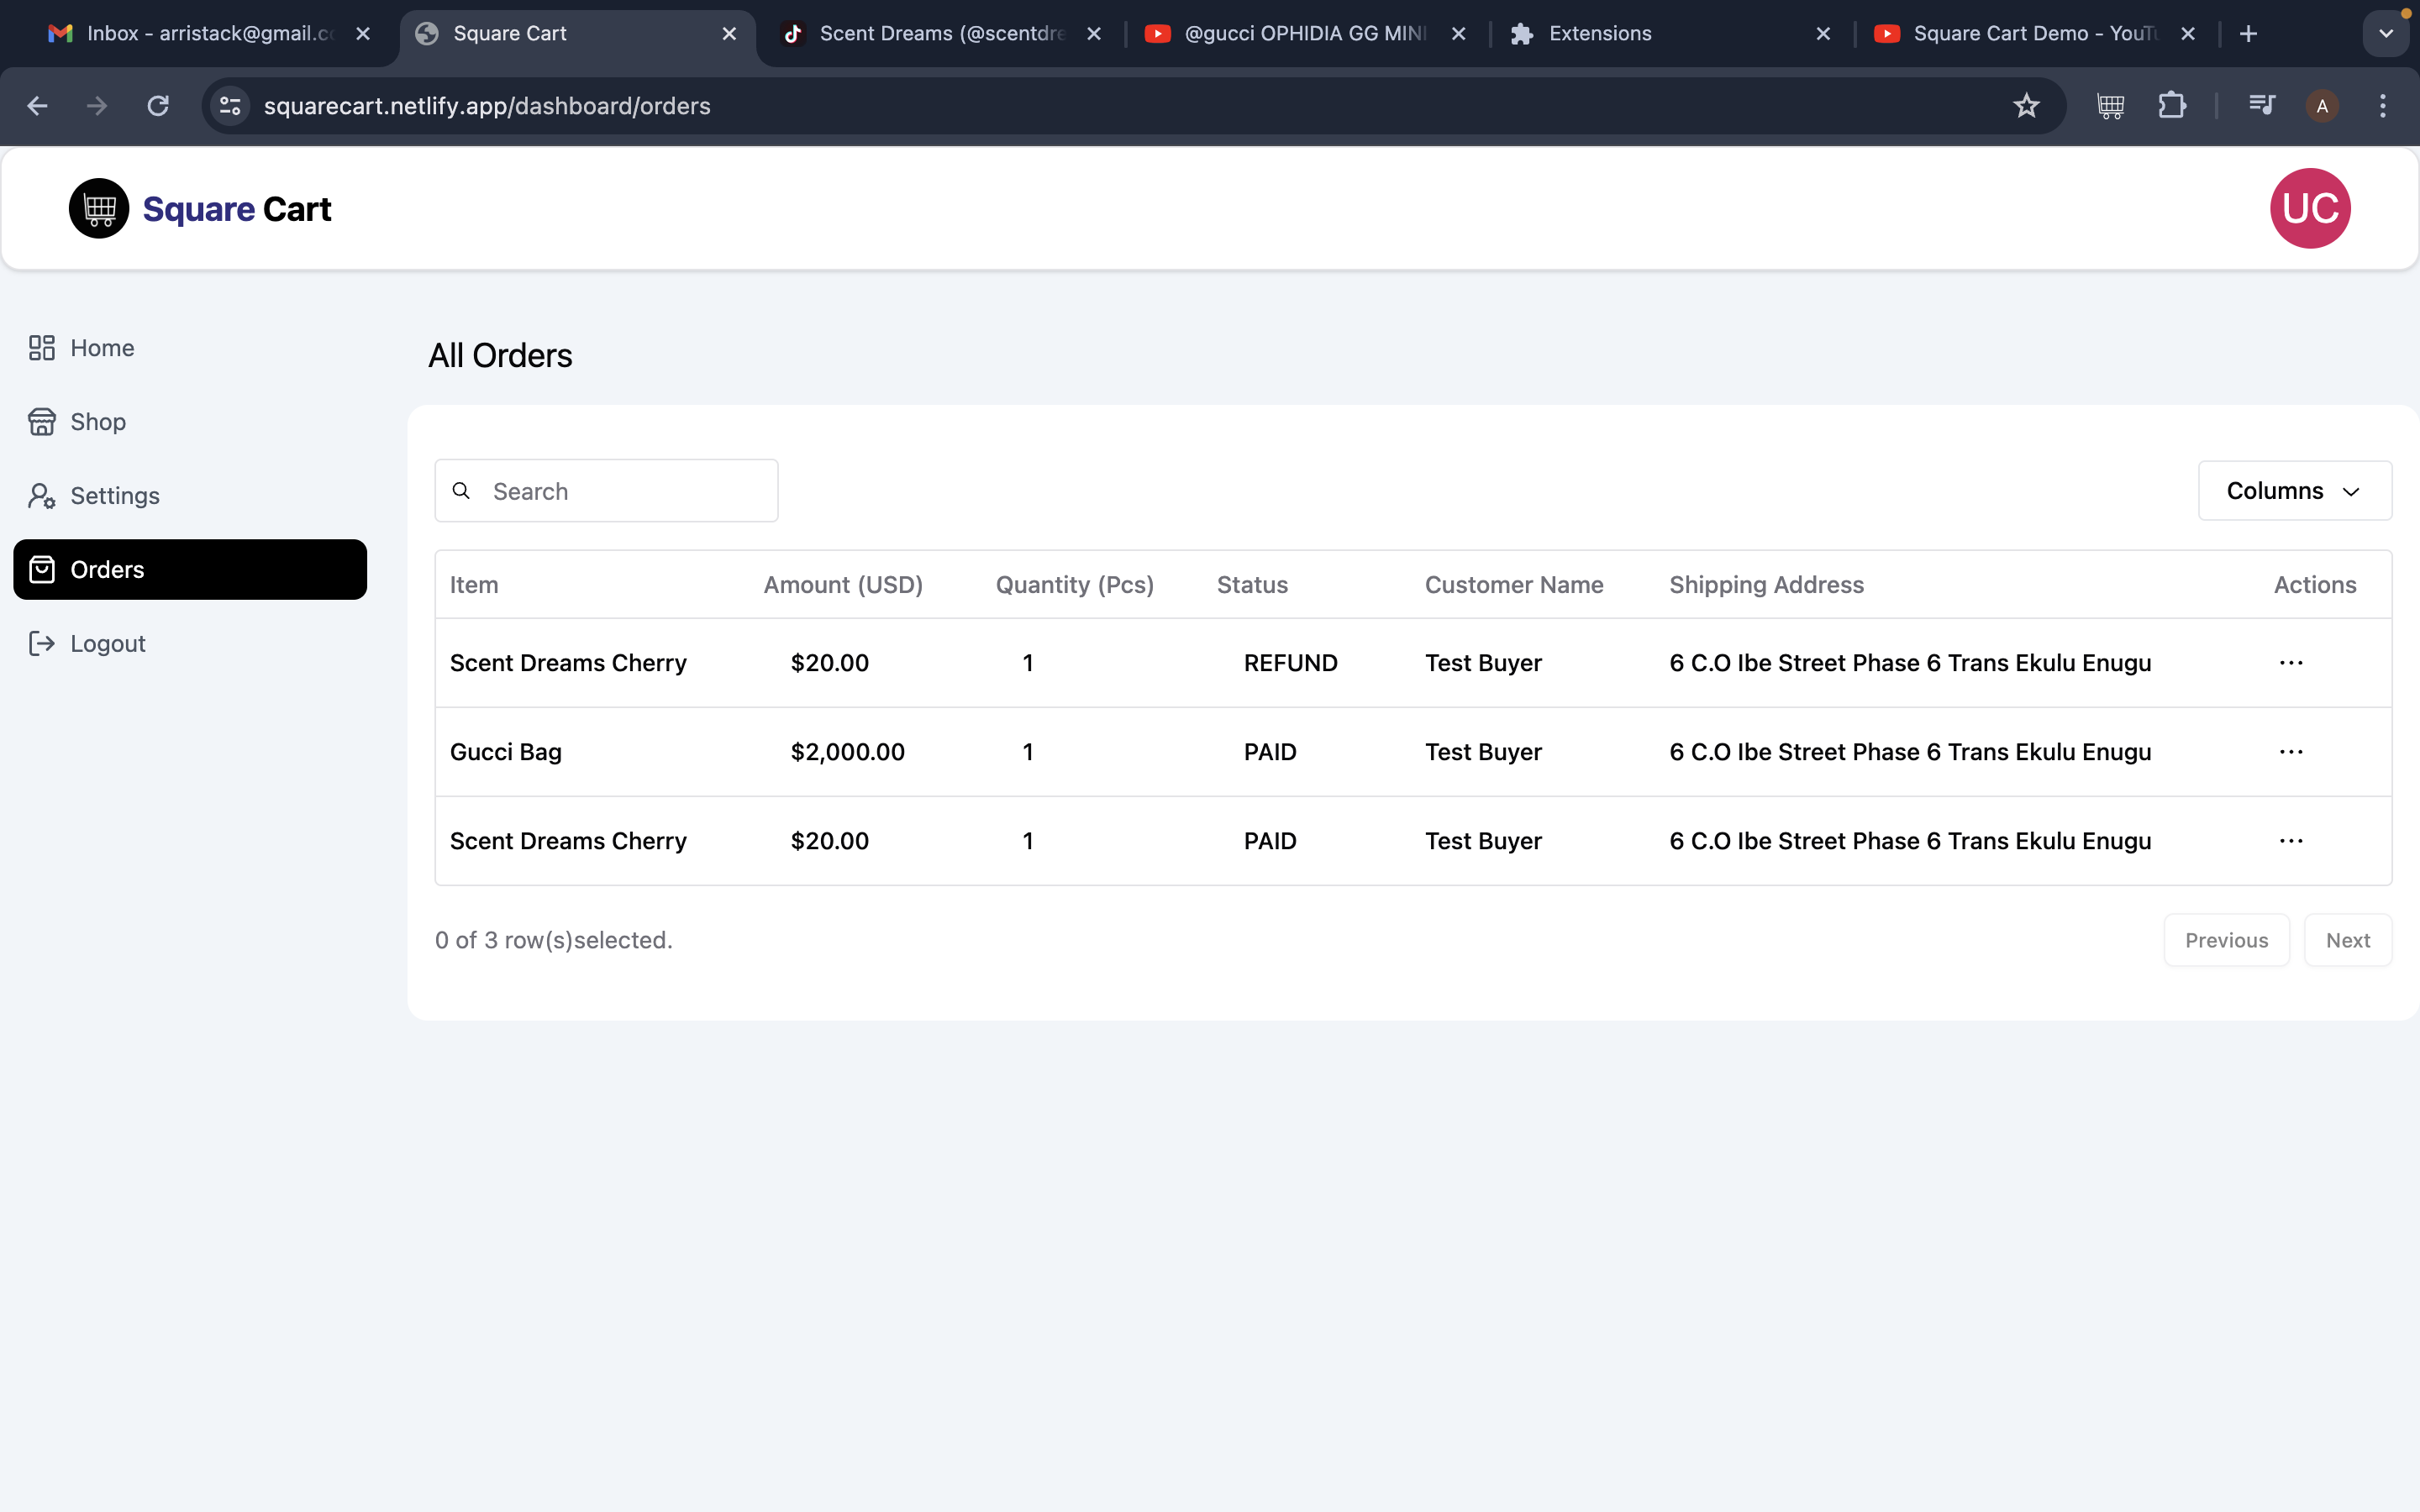Go to Home in the sidebar
Image resolution: width=2420 pixels, height=1512 pixels.
click(101, 348)
